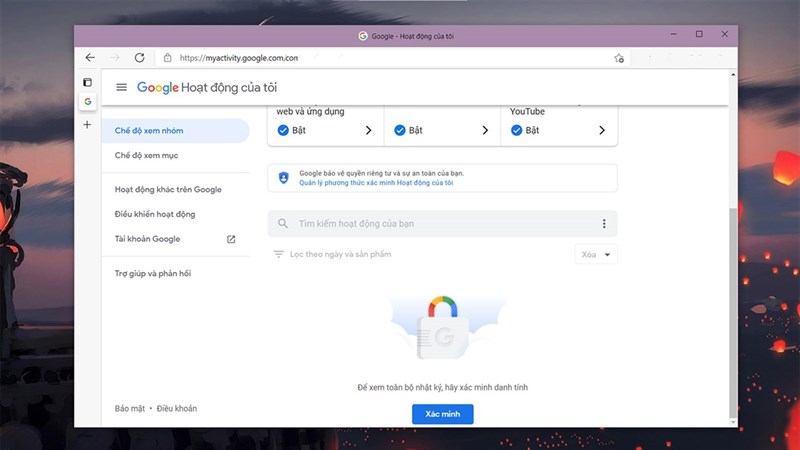Open the Xóa dropdown
The width and height of the screenshot is (800, 450).
[x=596, y=254]
